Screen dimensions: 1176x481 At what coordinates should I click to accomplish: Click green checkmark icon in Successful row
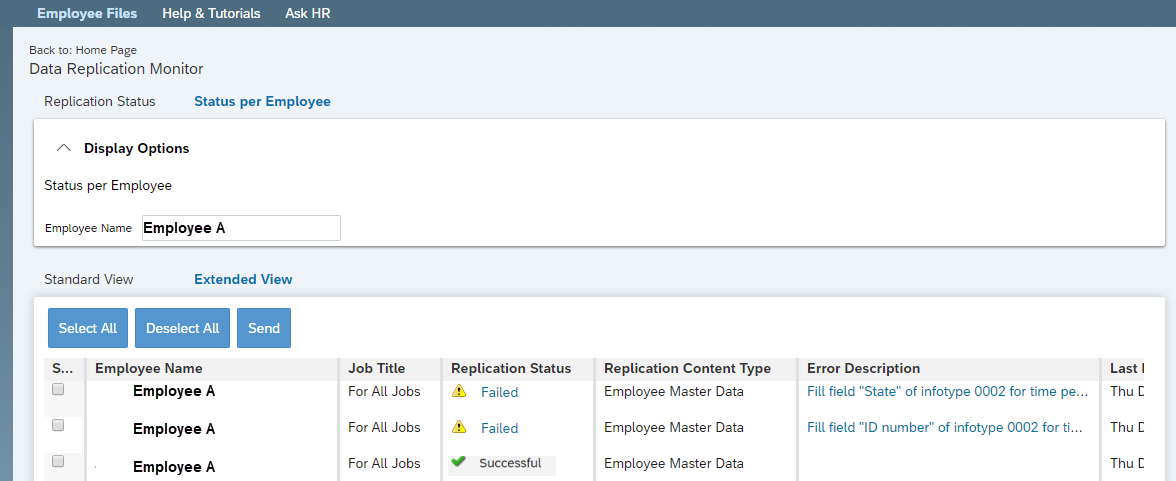click(458, 461)
